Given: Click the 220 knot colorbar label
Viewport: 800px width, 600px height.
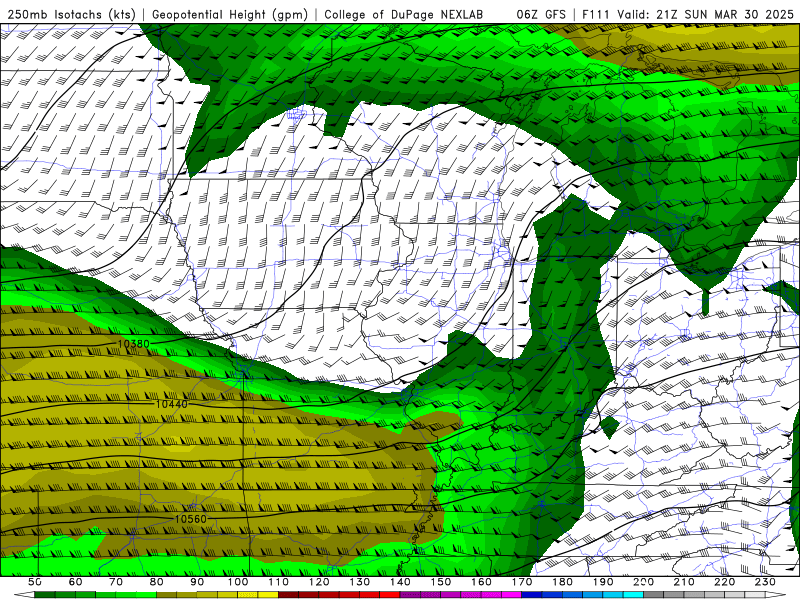Looking at the screenshot, I should pos(724,582).
